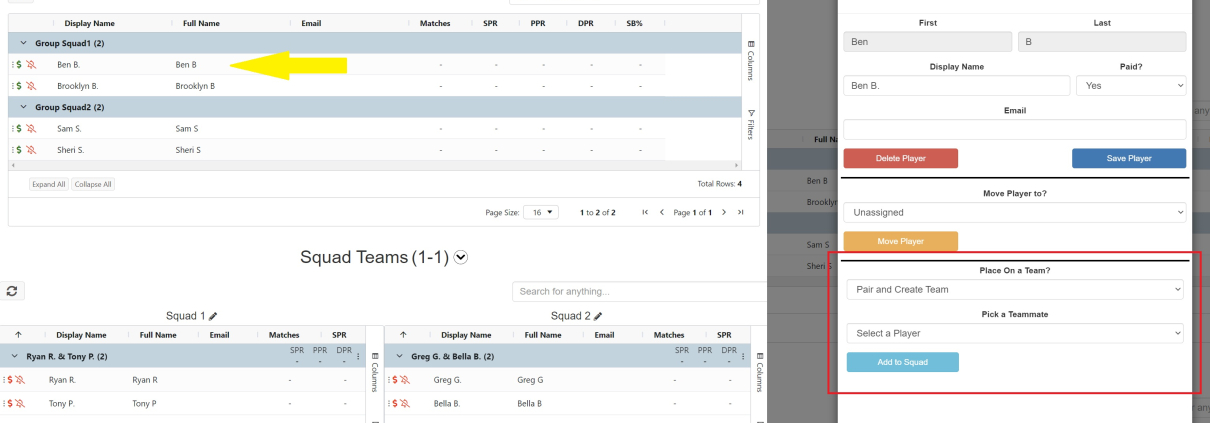This screenshot has height=423, width=1210.
Task: Click the red dollar icon for Bella B.
Action: point(394,404)
